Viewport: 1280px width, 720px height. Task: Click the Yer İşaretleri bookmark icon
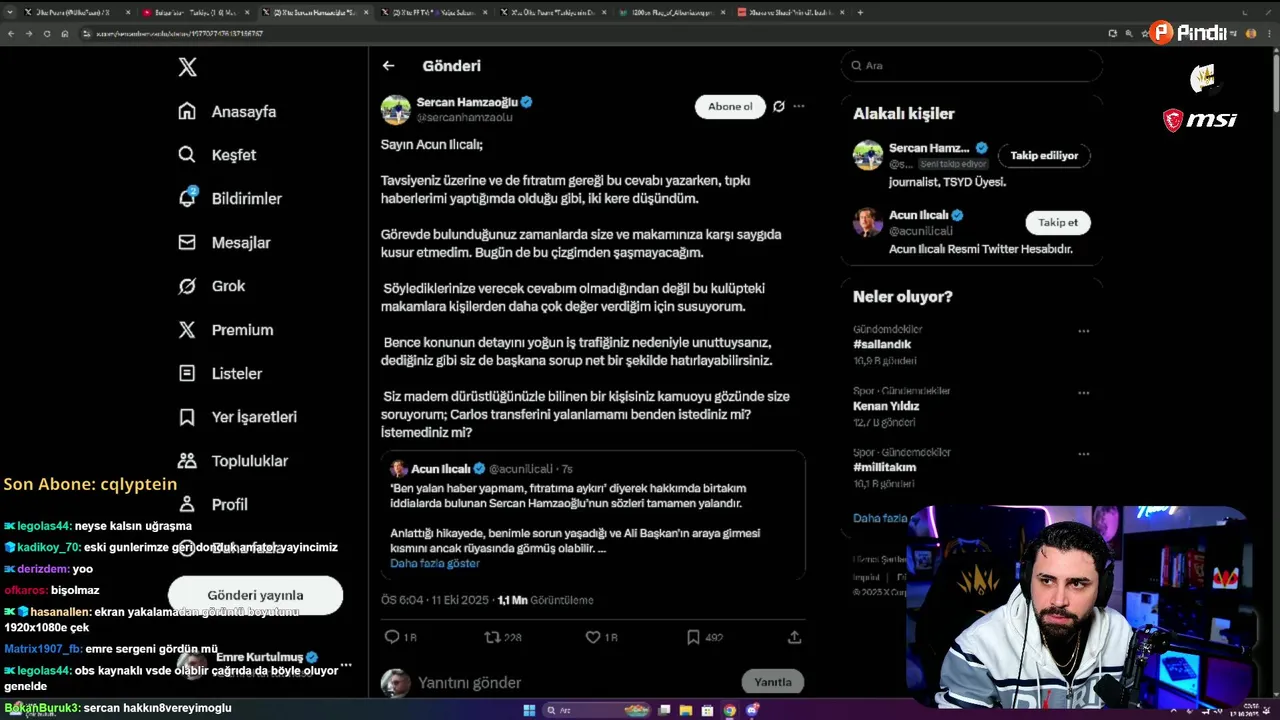point(187,417)
